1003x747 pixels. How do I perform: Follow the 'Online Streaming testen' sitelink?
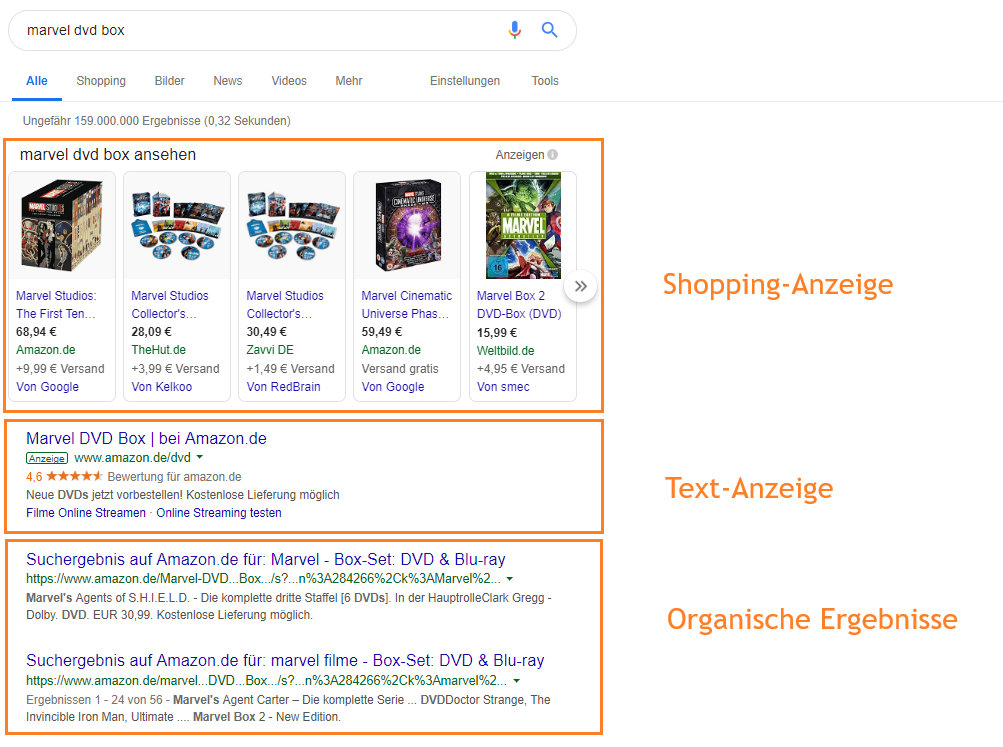(219, 513)
